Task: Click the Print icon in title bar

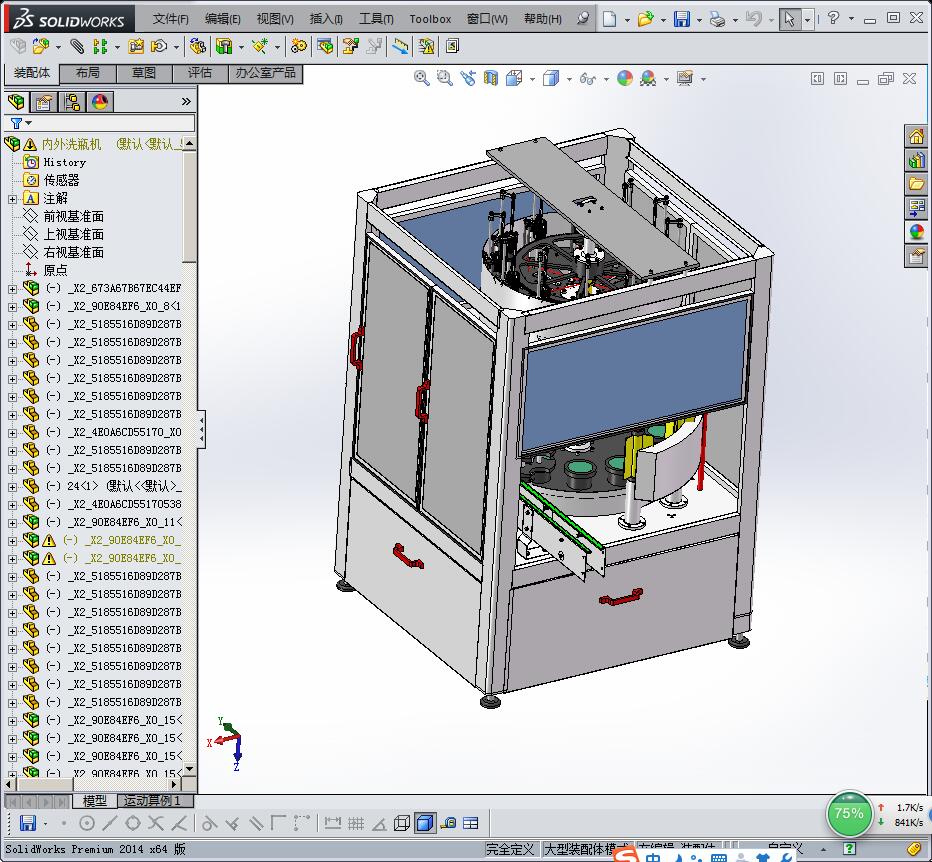Action: click(x=717, y=19)
